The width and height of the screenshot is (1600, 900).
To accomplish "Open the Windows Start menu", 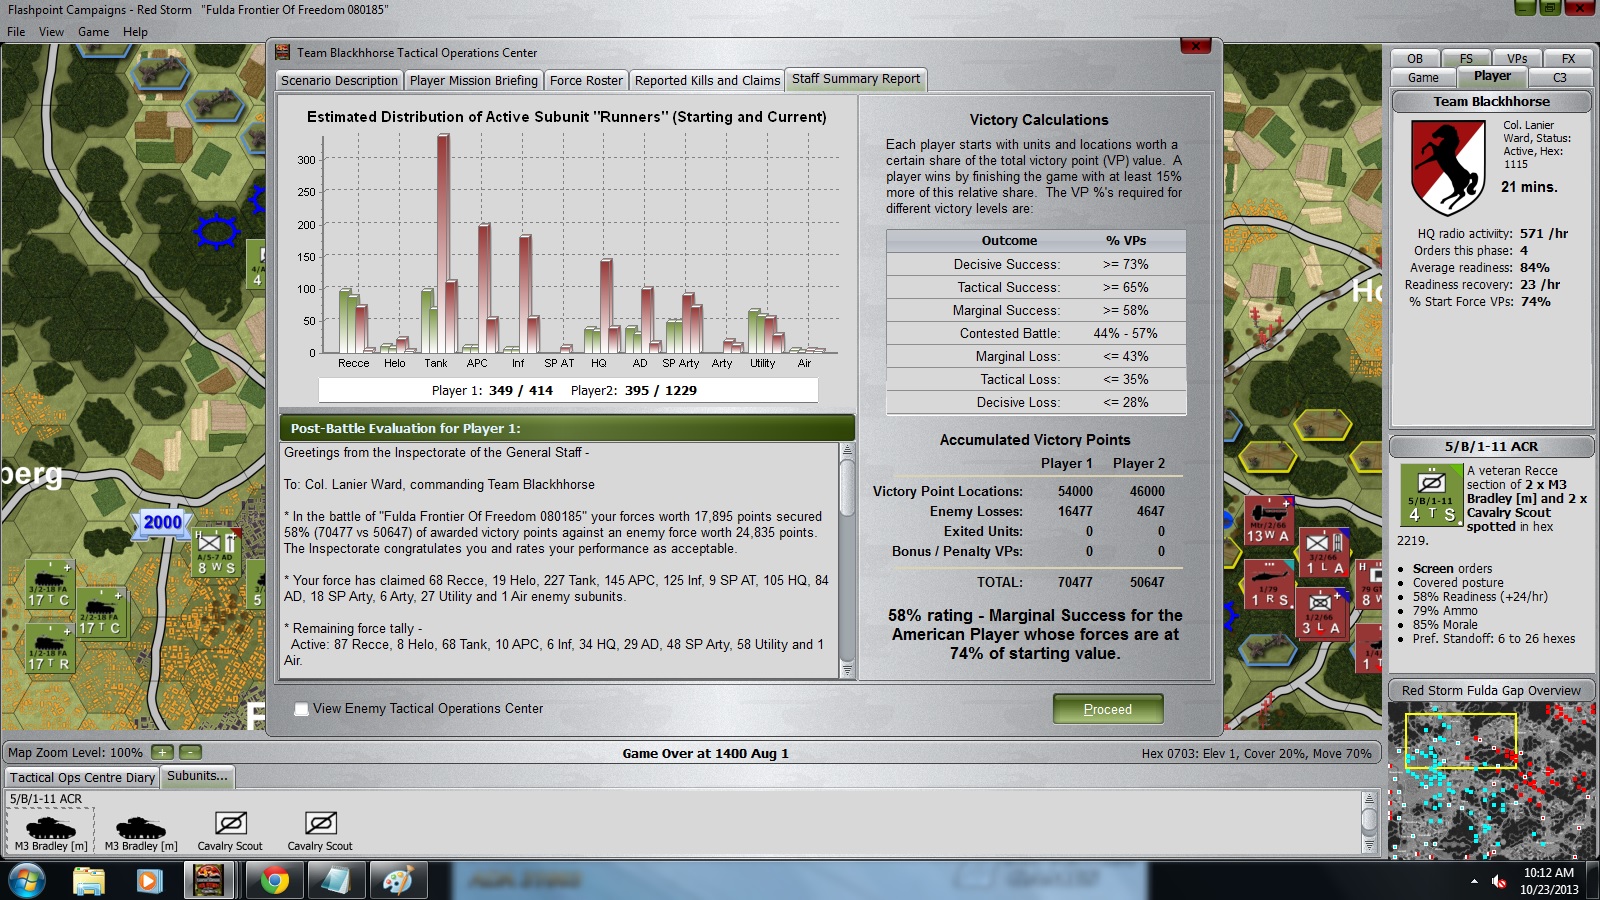I will (x=27, y=881).
